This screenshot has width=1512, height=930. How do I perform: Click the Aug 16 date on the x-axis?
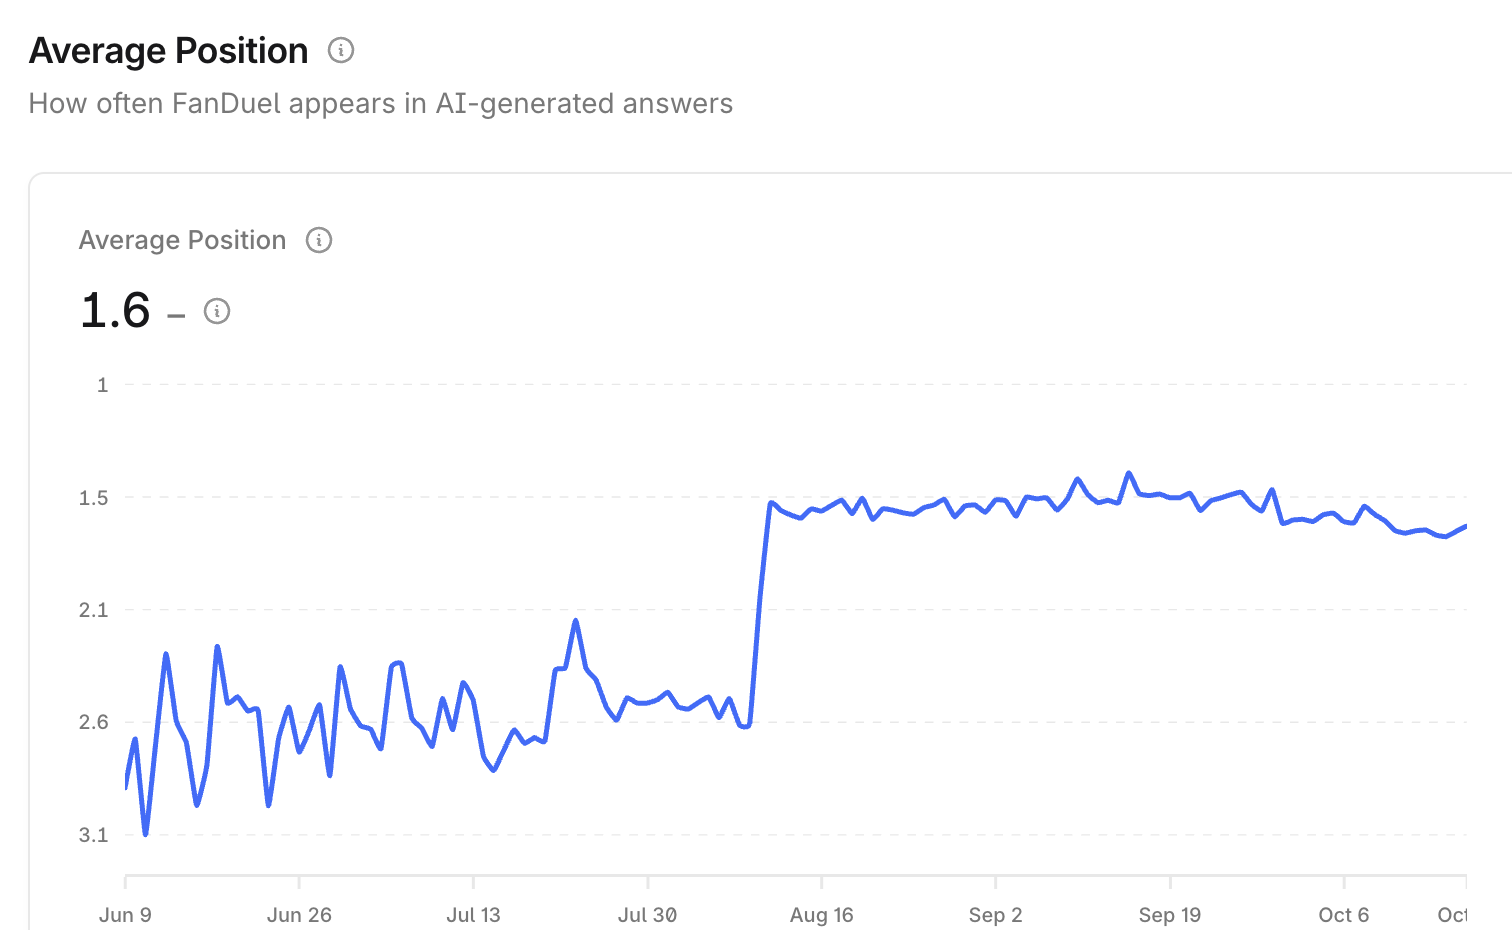coord(821,915)
